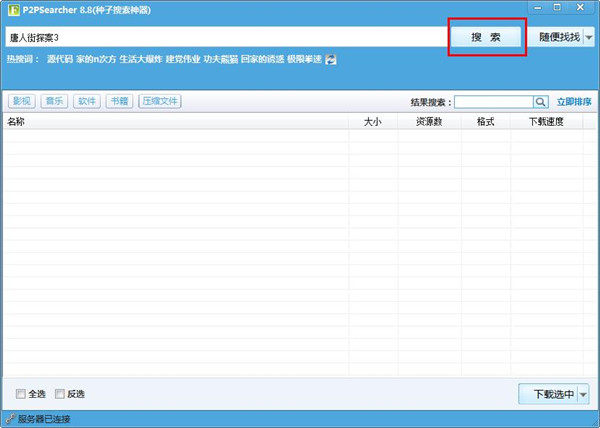Screen dimensions: 600x428
Task: Click the hot keyword 源代码 link
Action: click(59, 59)
